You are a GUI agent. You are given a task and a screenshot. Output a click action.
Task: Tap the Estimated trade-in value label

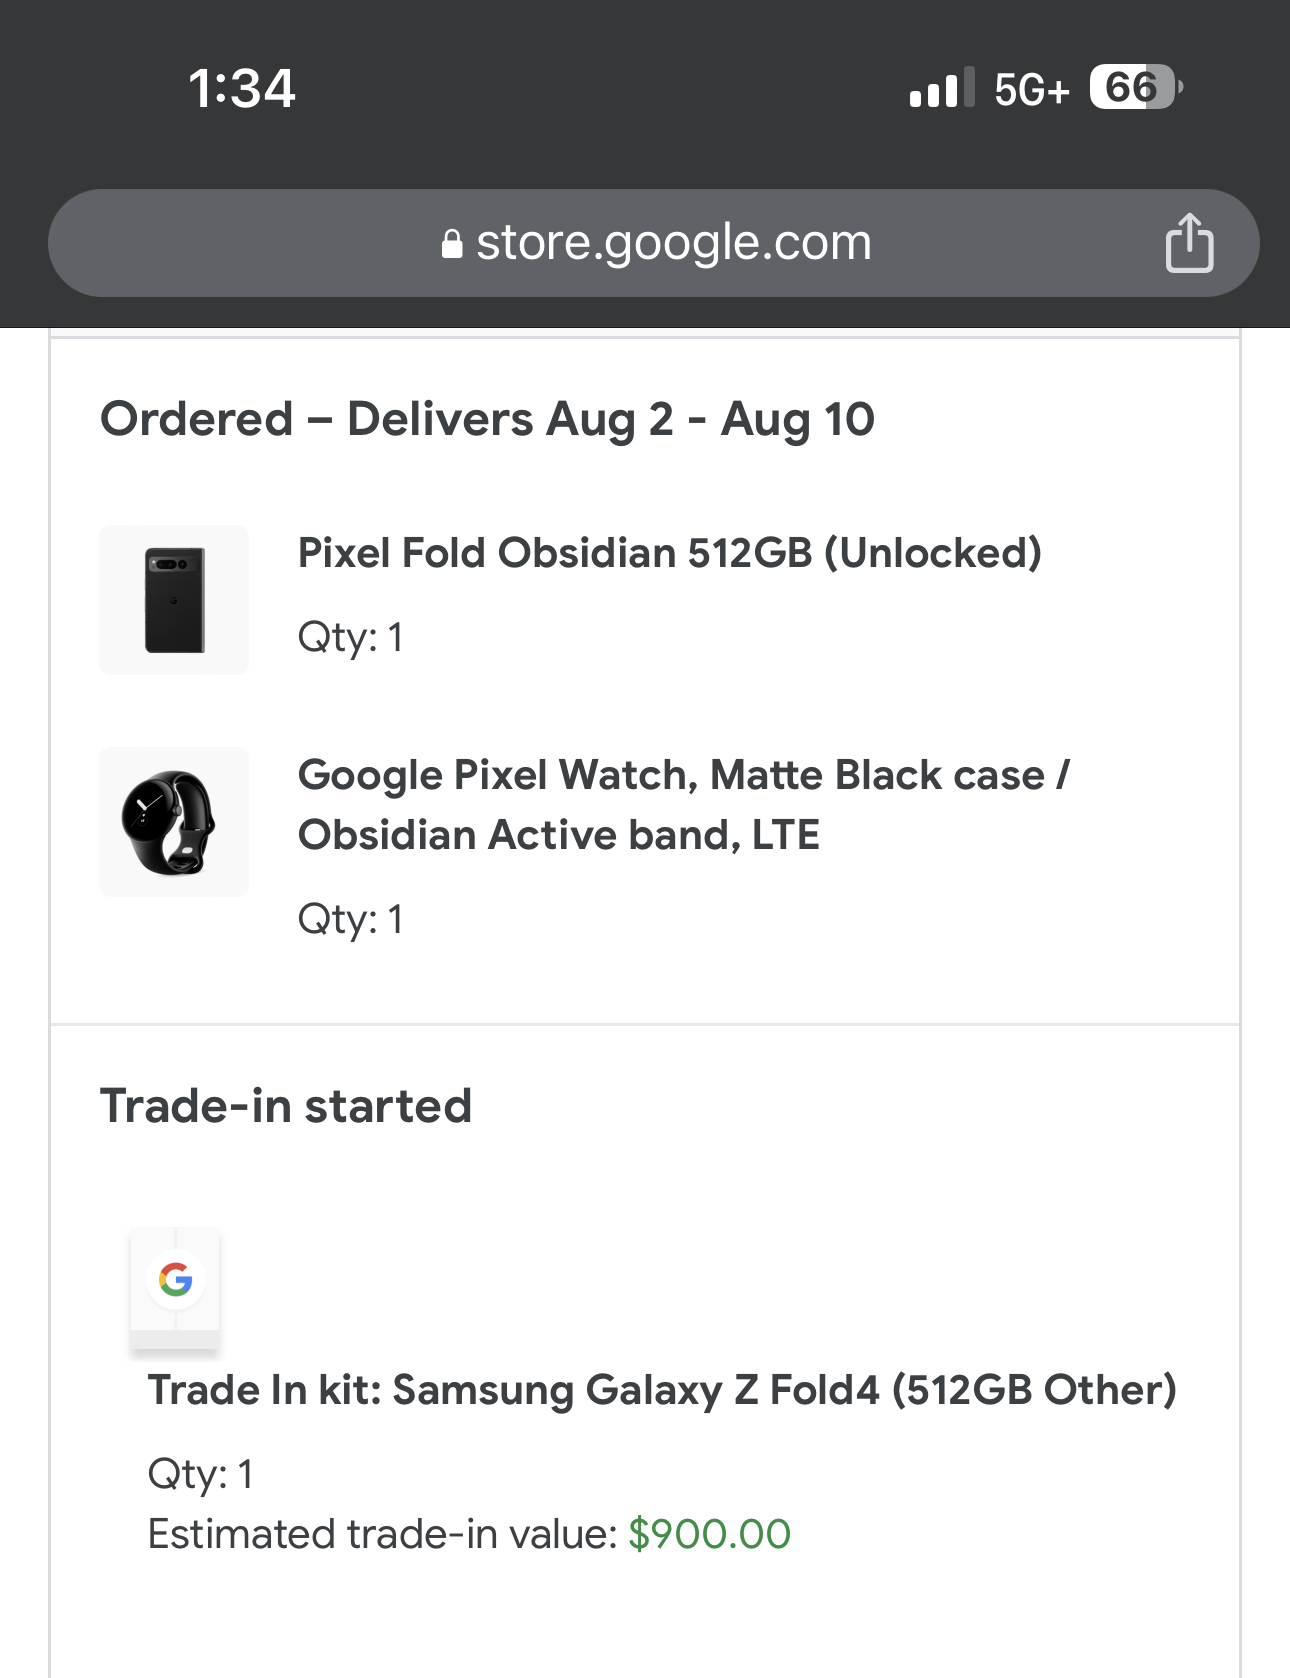point(383,1534)
